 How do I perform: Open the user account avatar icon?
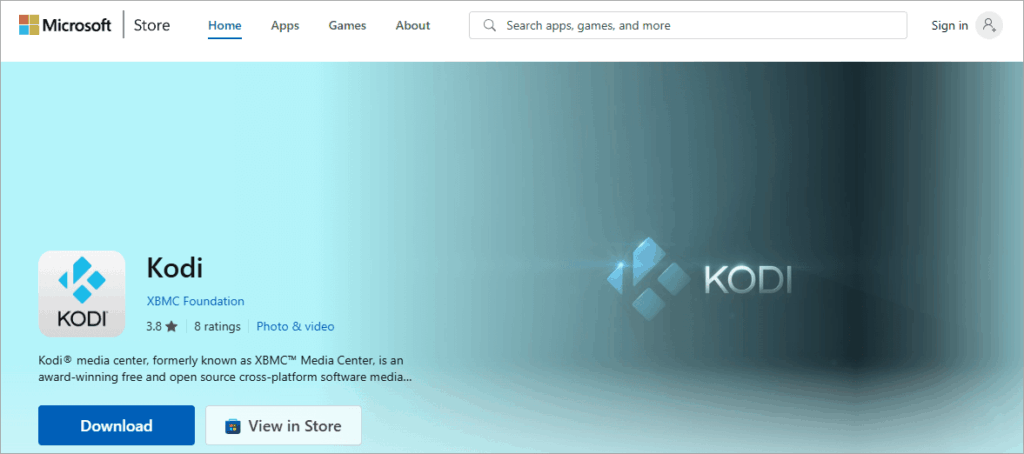[x=989, y=25]
